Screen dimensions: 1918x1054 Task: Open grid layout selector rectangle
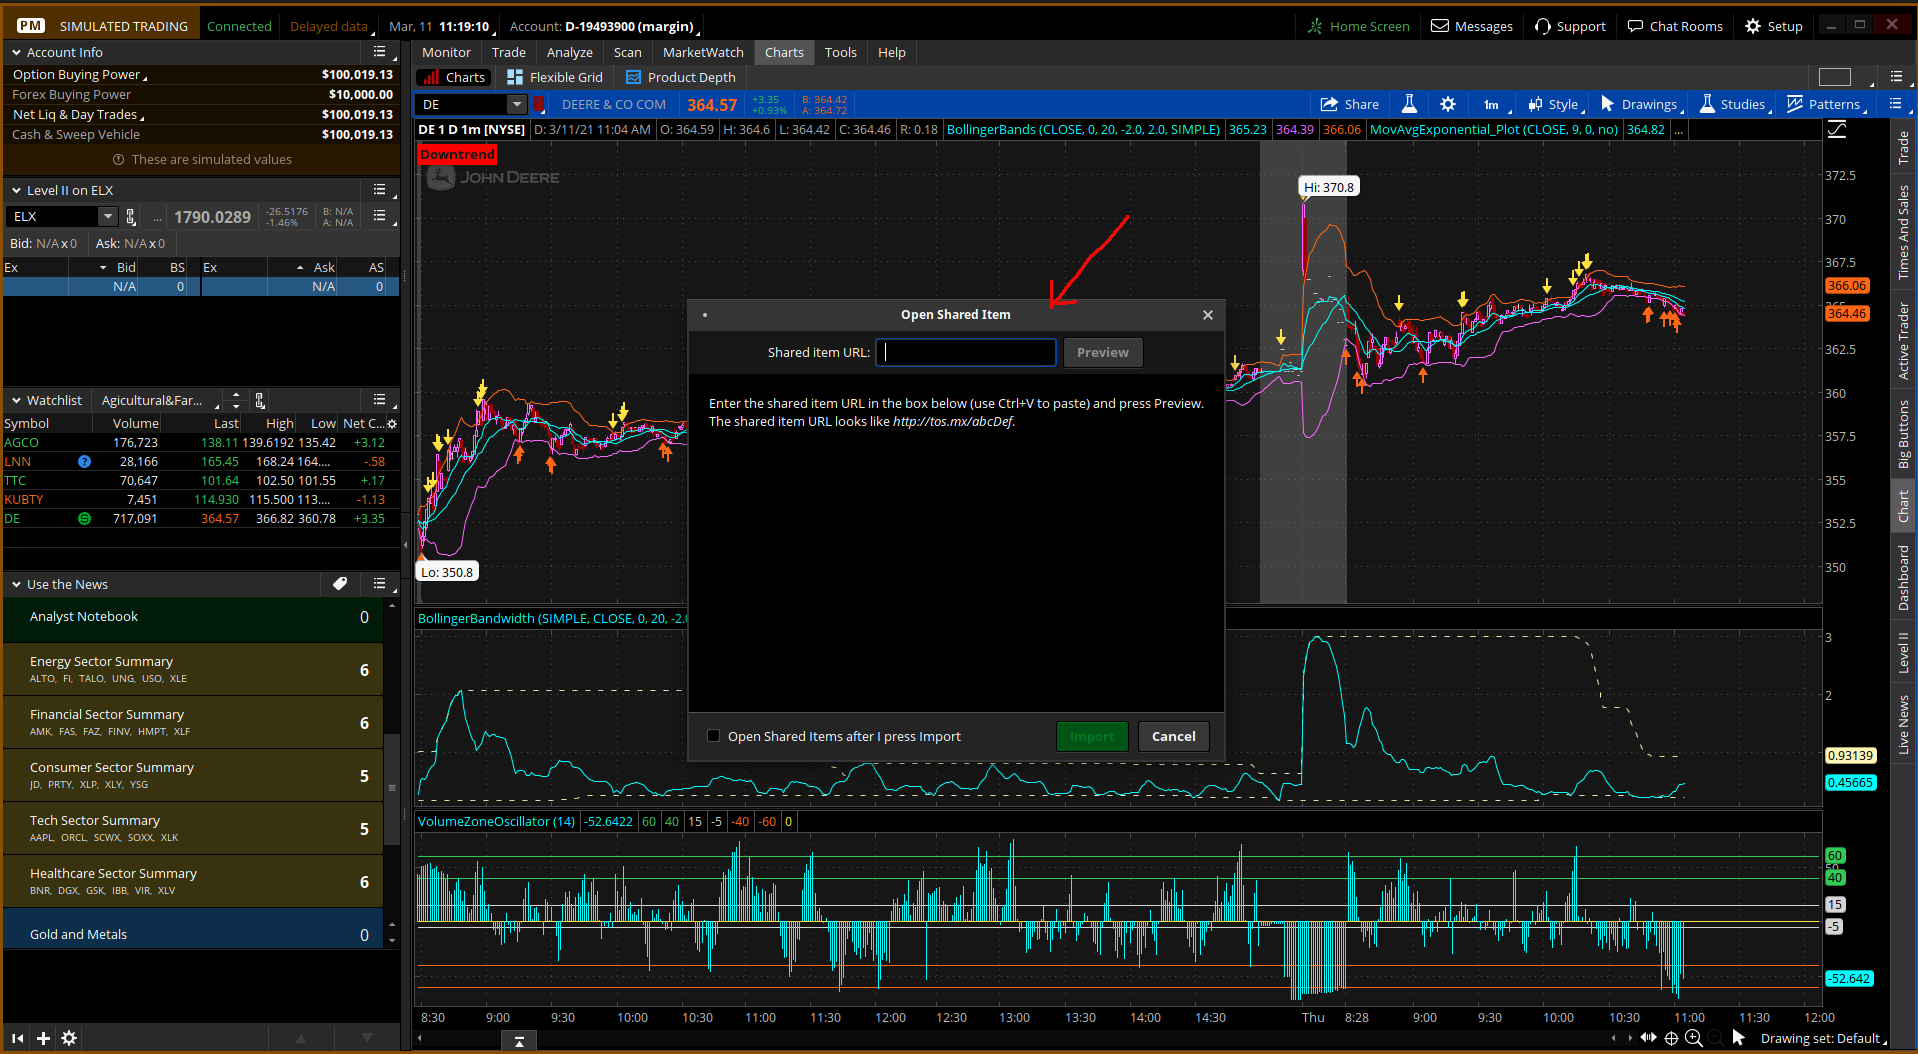coord(1835,77)
